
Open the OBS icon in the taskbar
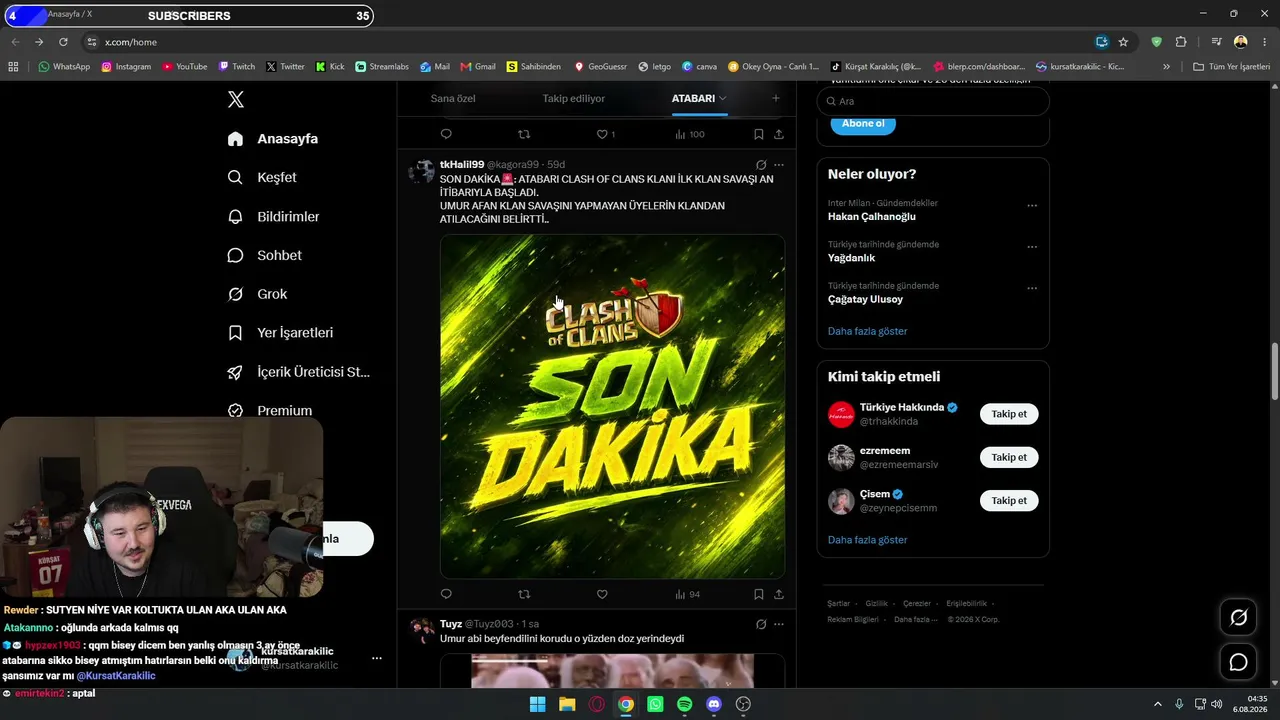[743, 704]
